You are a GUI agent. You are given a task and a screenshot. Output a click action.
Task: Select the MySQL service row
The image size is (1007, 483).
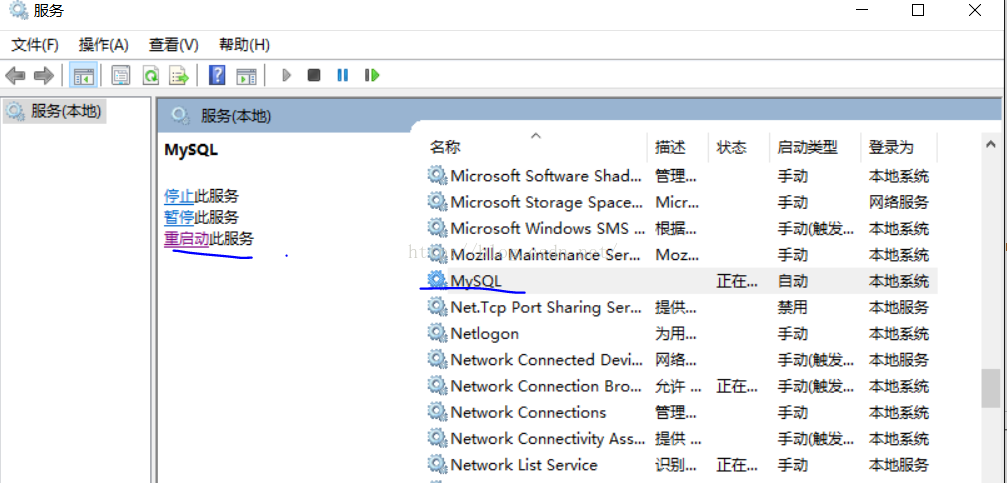tap(476, 281)
